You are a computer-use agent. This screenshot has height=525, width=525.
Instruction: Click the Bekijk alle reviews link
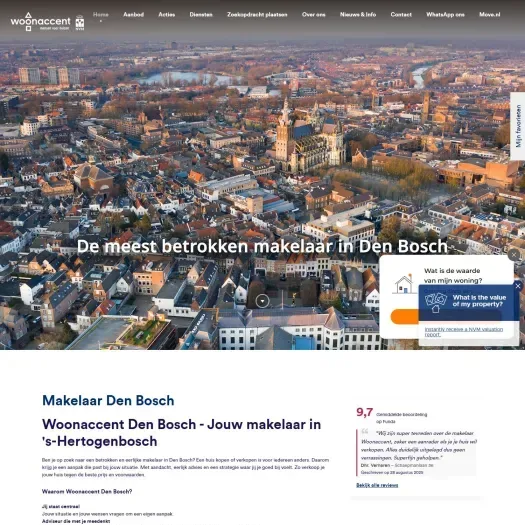(x=377, y=485)
